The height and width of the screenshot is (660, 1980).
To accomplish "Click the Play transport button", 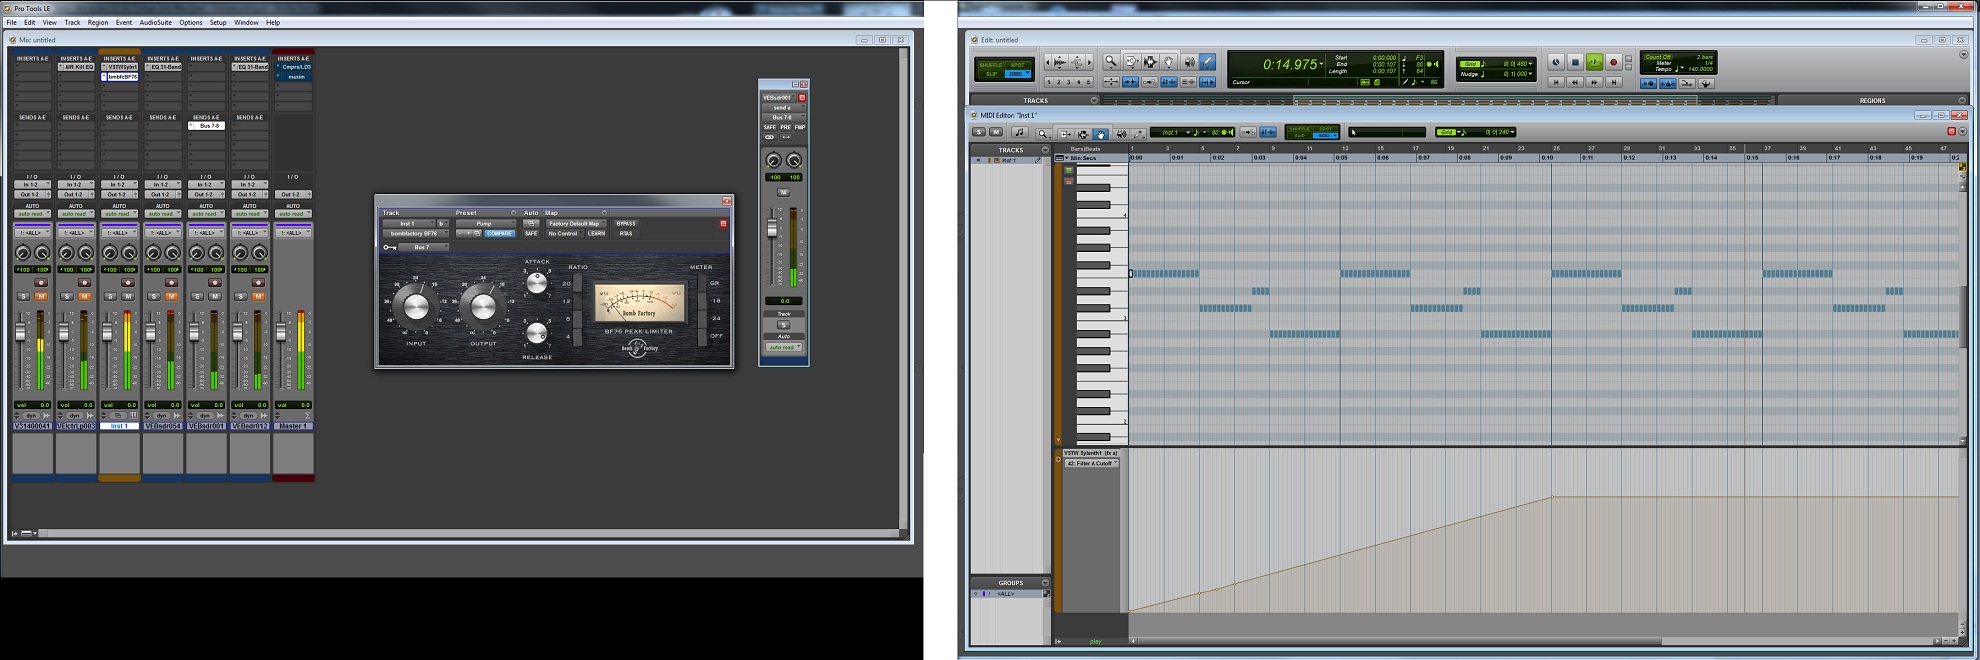I will (1594, 62).
